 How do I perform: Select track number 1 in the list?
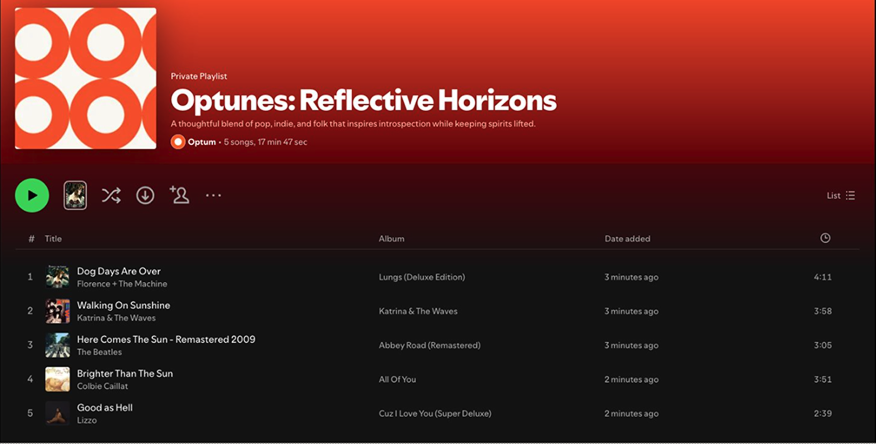pos(30,277)
